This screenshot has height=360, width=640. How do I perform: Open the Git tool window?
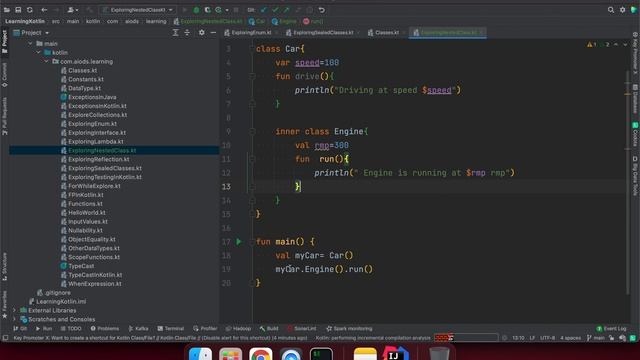pos(20,329)
